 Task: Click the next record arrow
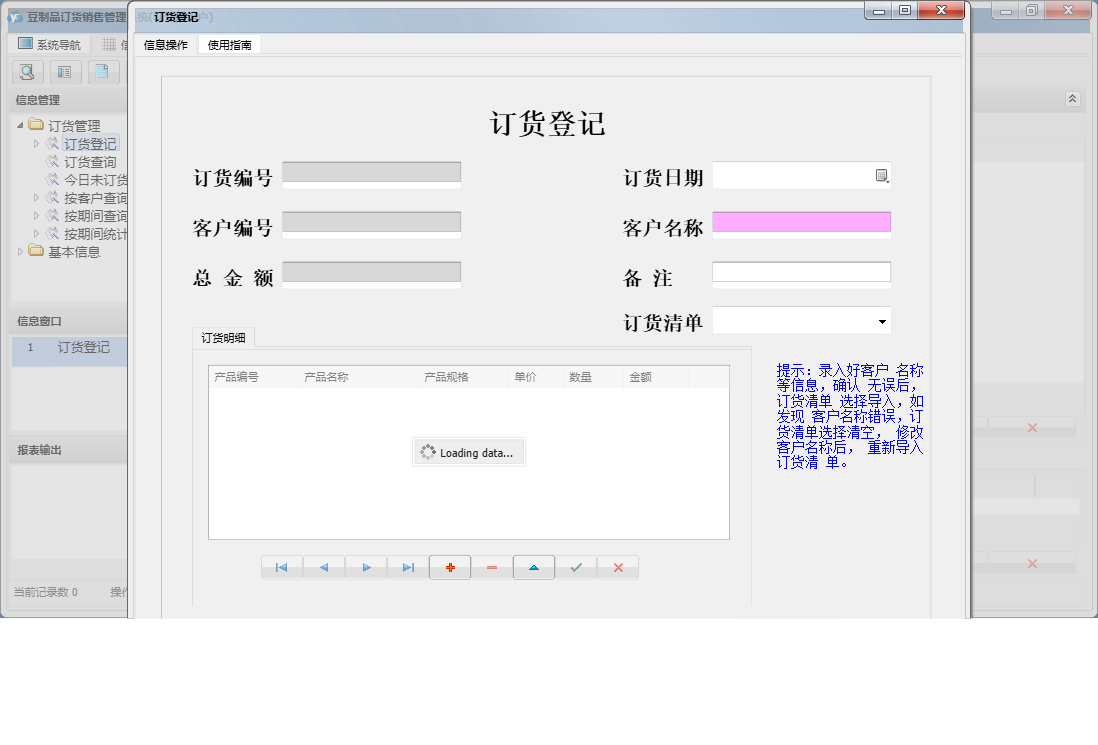coord(366,568)
